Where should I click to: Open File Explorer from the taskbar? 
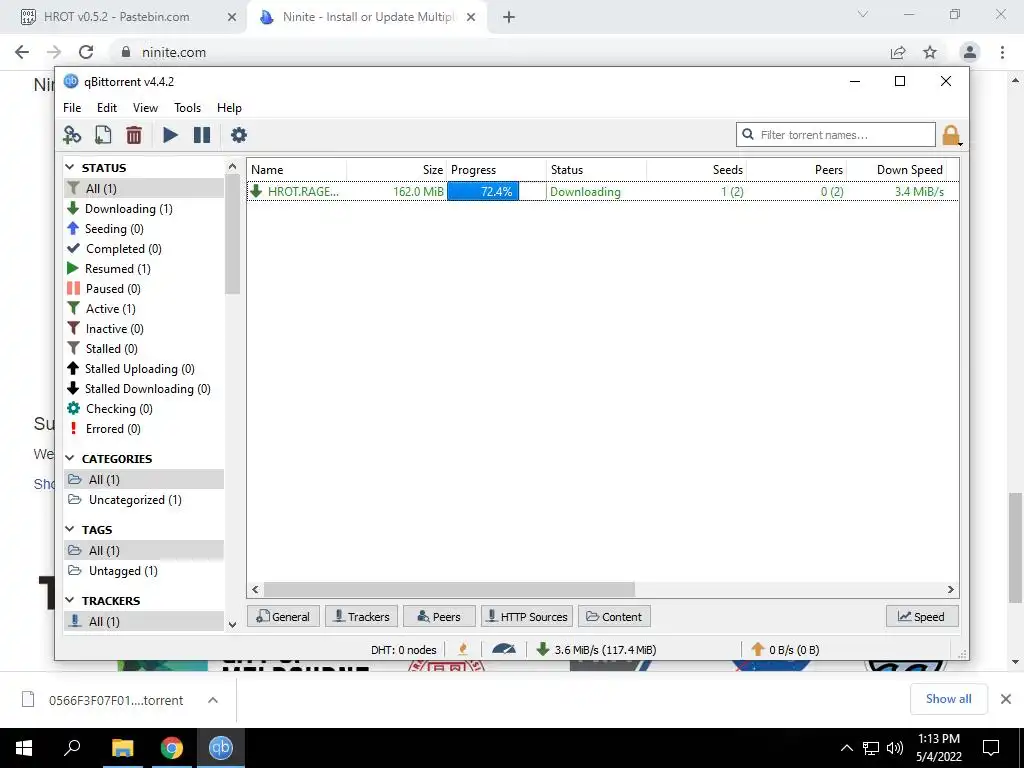[x=122, y=748]
